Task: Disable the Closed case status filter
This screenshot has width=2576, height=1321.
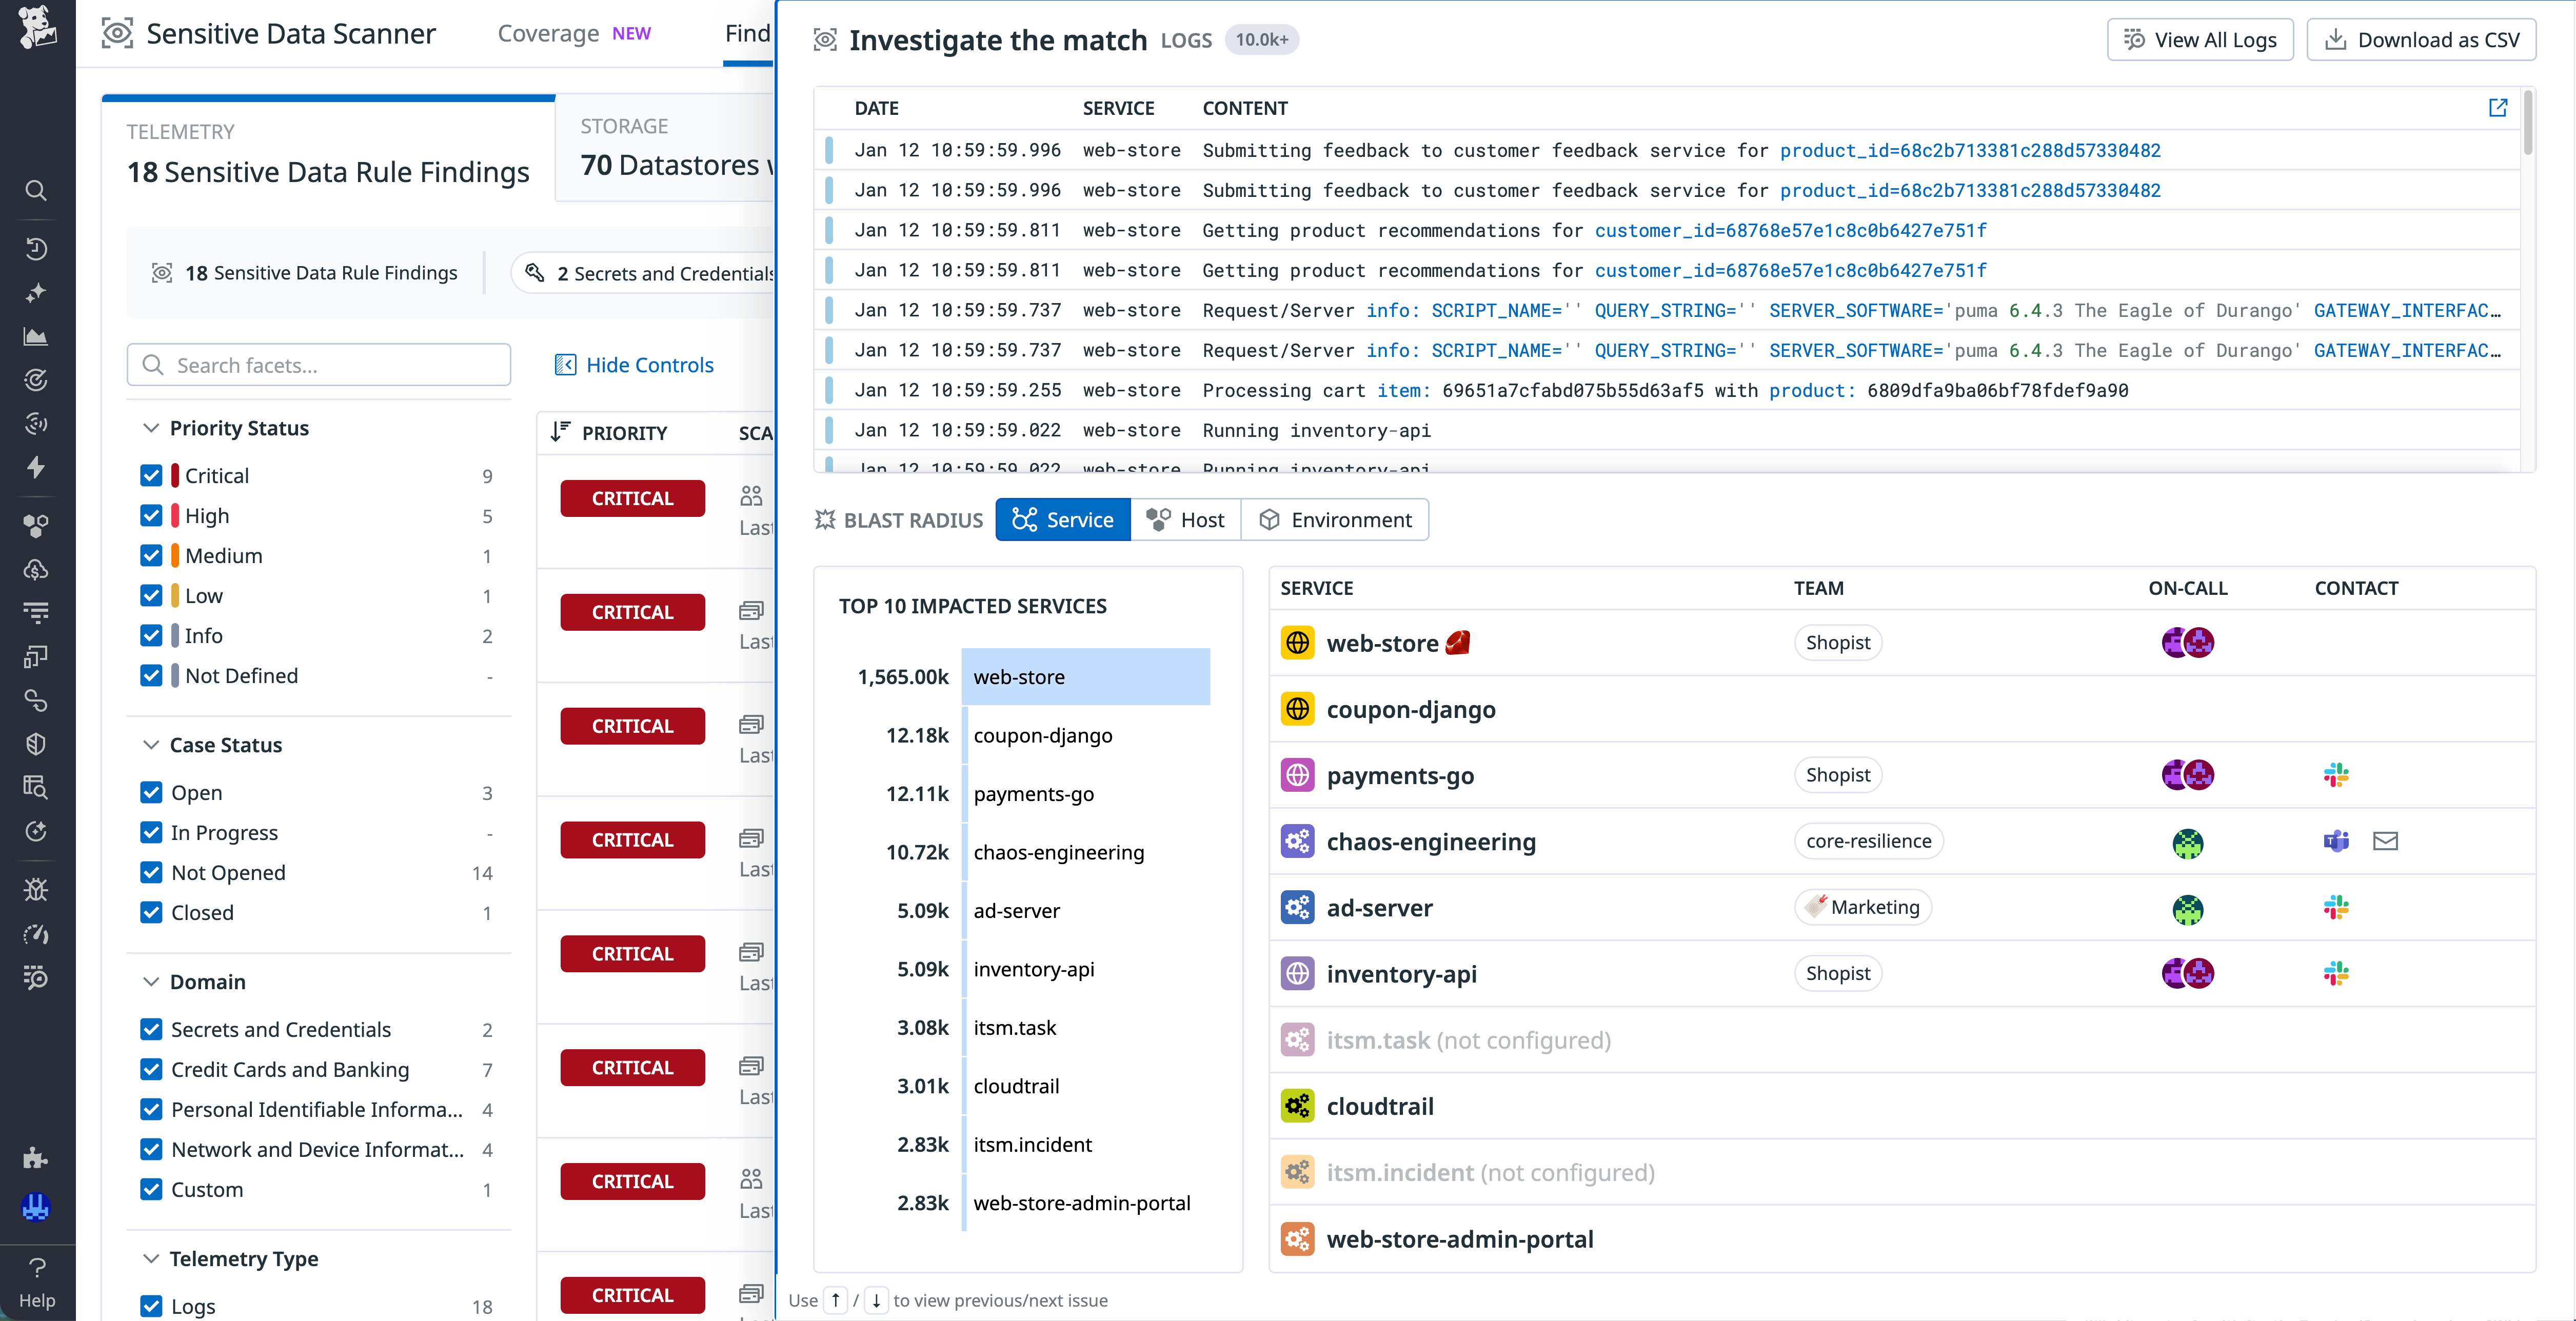Action: [x=151, y=912]
